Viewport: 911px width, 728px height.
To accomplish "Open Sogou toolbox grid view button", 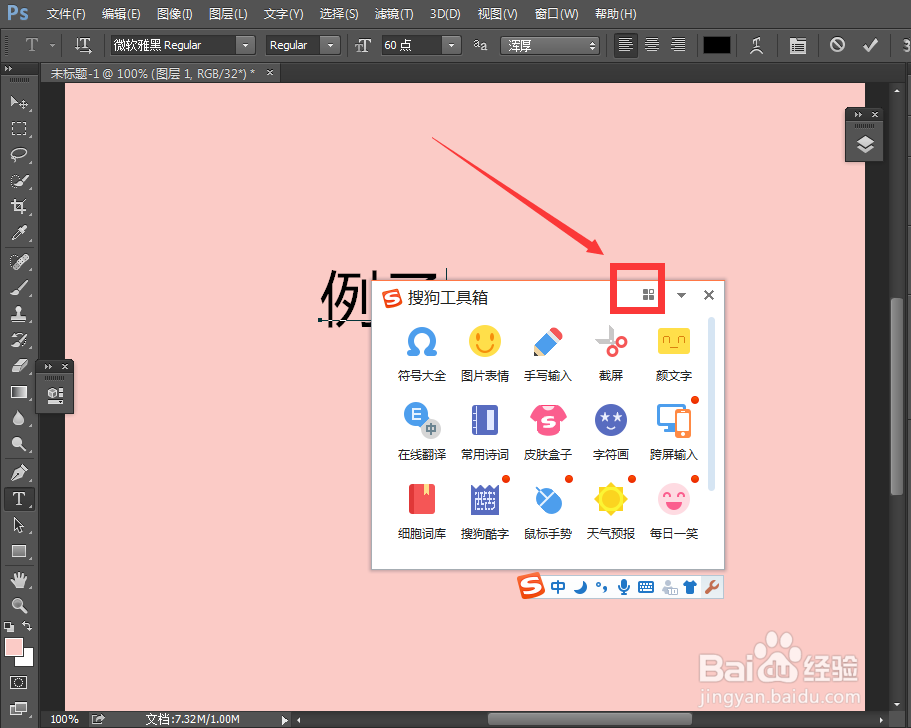I will click(x=648, y=295).
